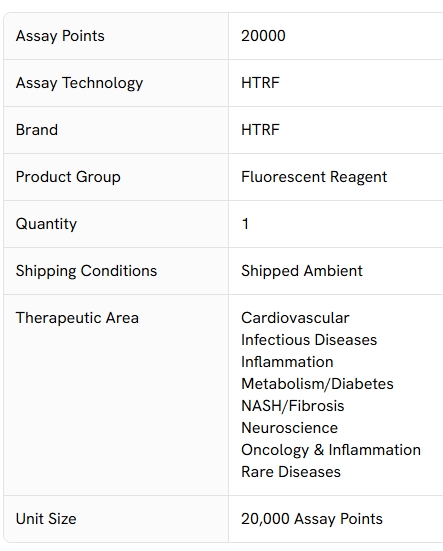The image size is (443, 551).
Task: Click the Product Group label
Action: point(68,177)
